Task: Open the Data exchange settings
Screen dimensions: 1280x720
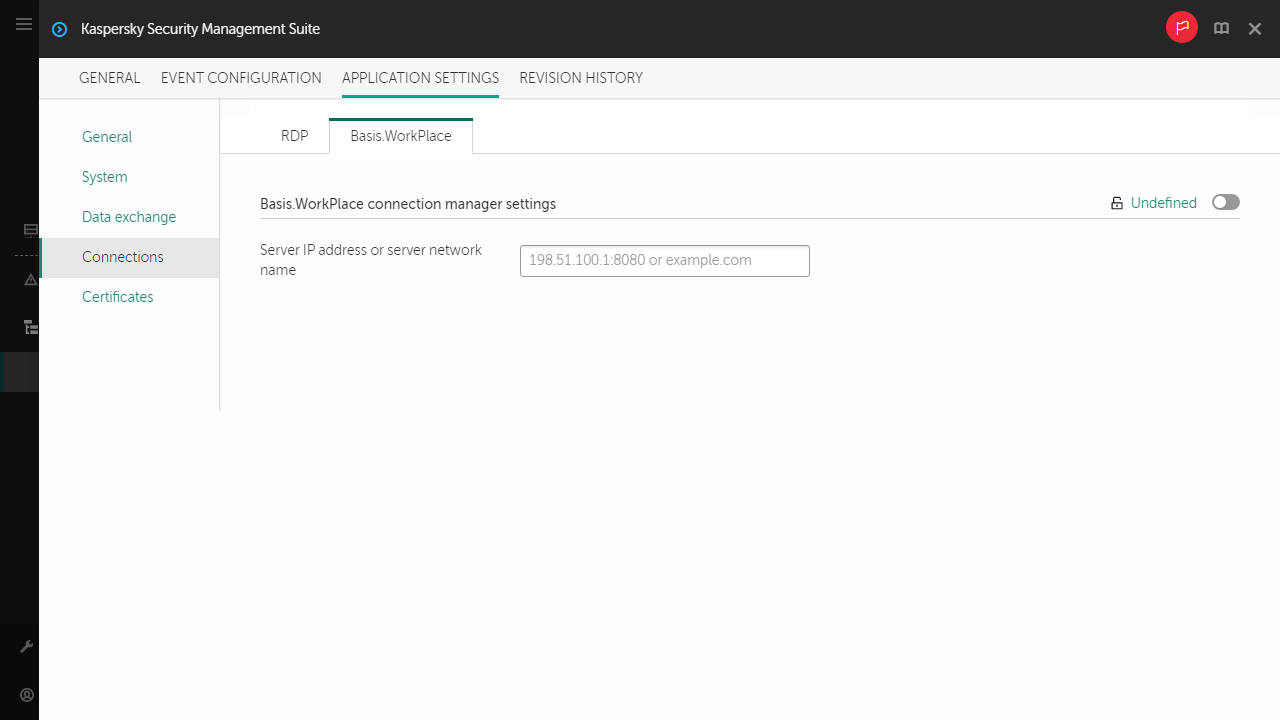Action: tap(129, 216)
